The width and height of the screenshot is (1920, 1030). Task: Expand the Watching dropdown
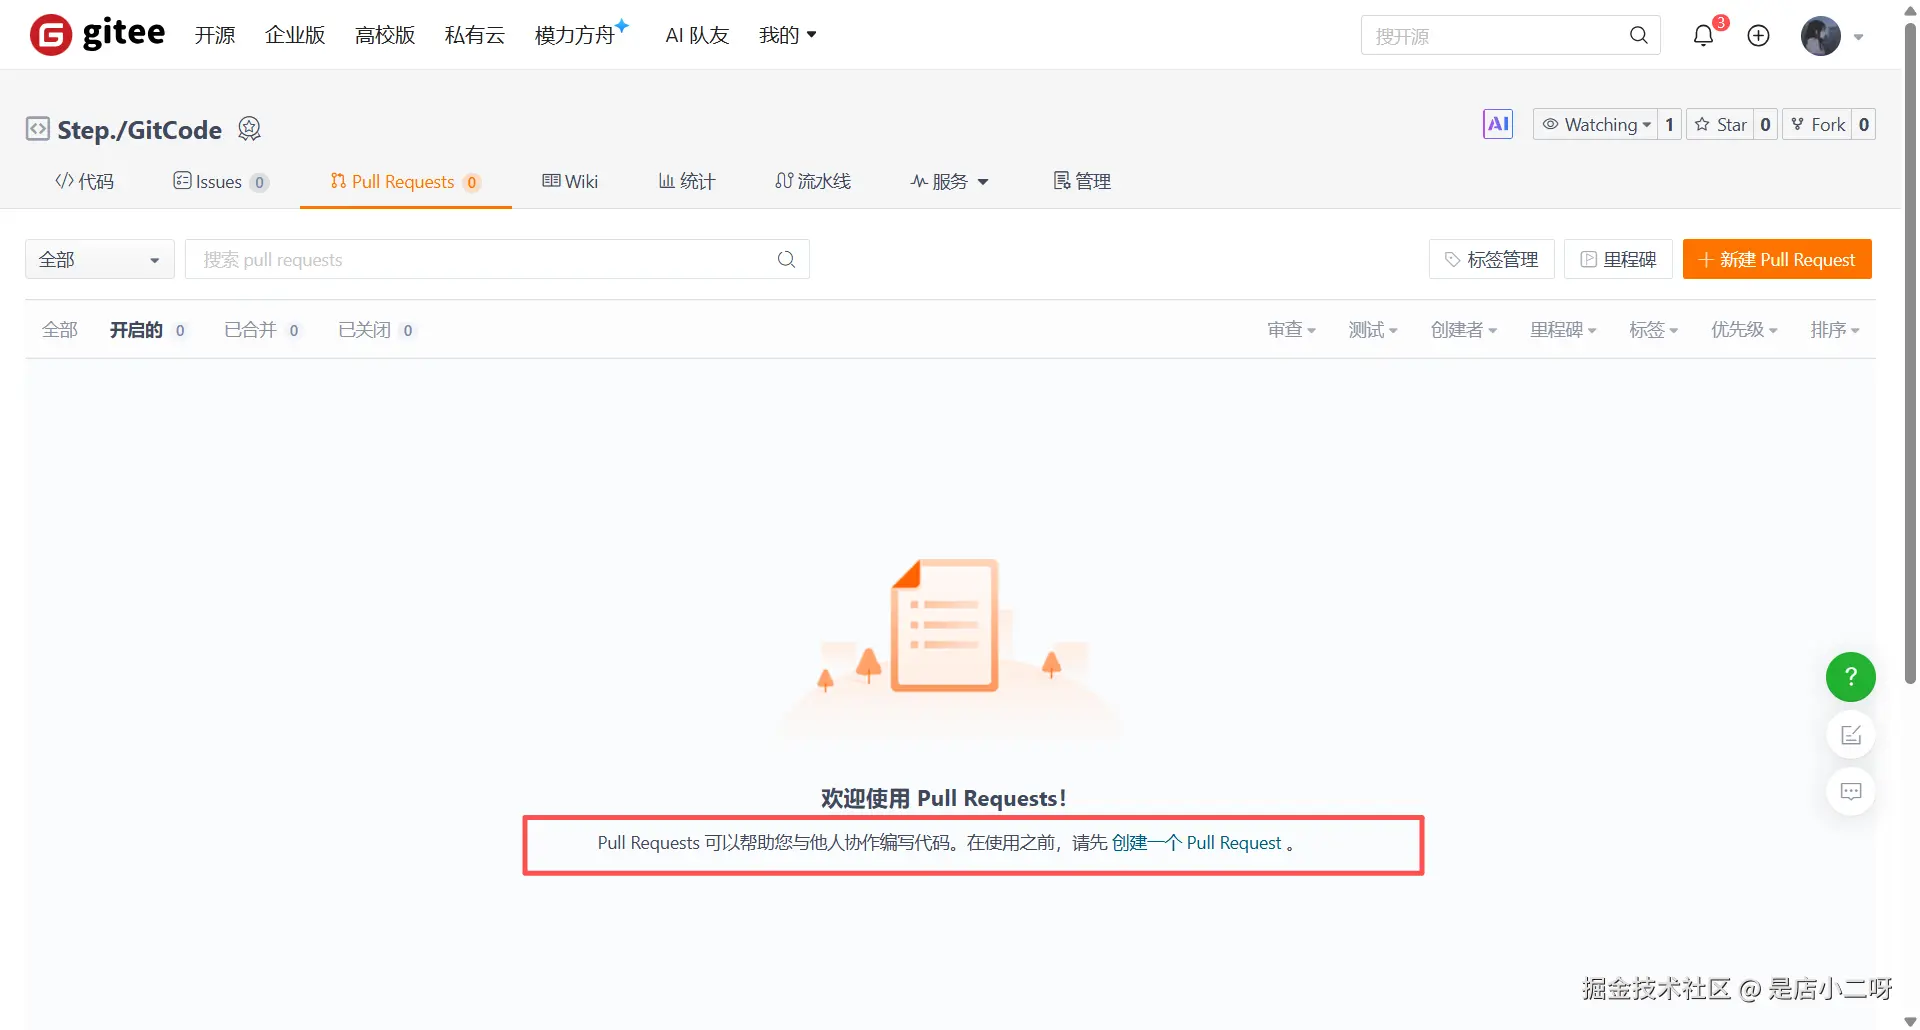pos(1595,124)
